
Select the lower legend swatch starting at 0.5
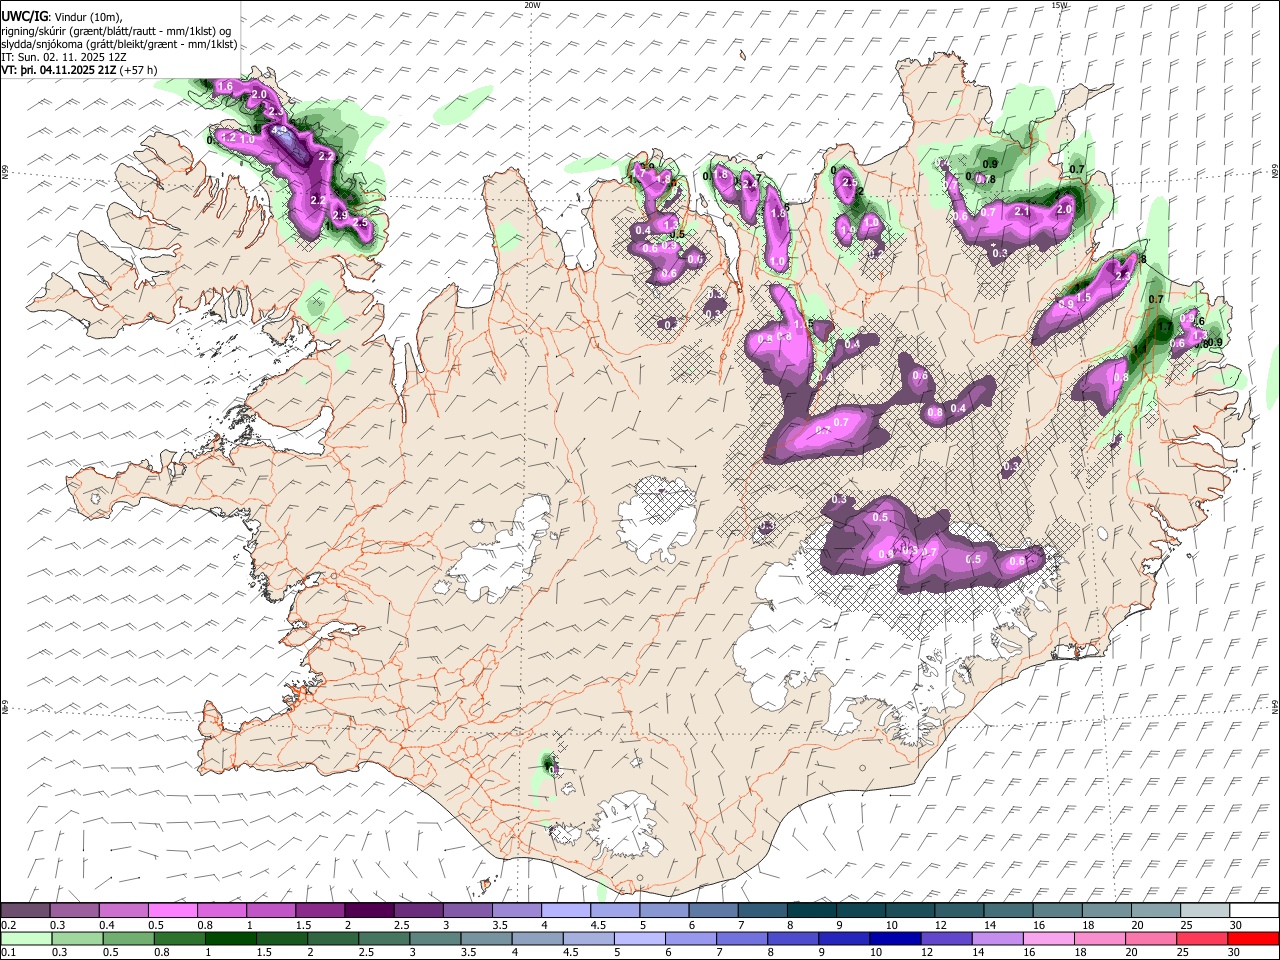[128, 938]
